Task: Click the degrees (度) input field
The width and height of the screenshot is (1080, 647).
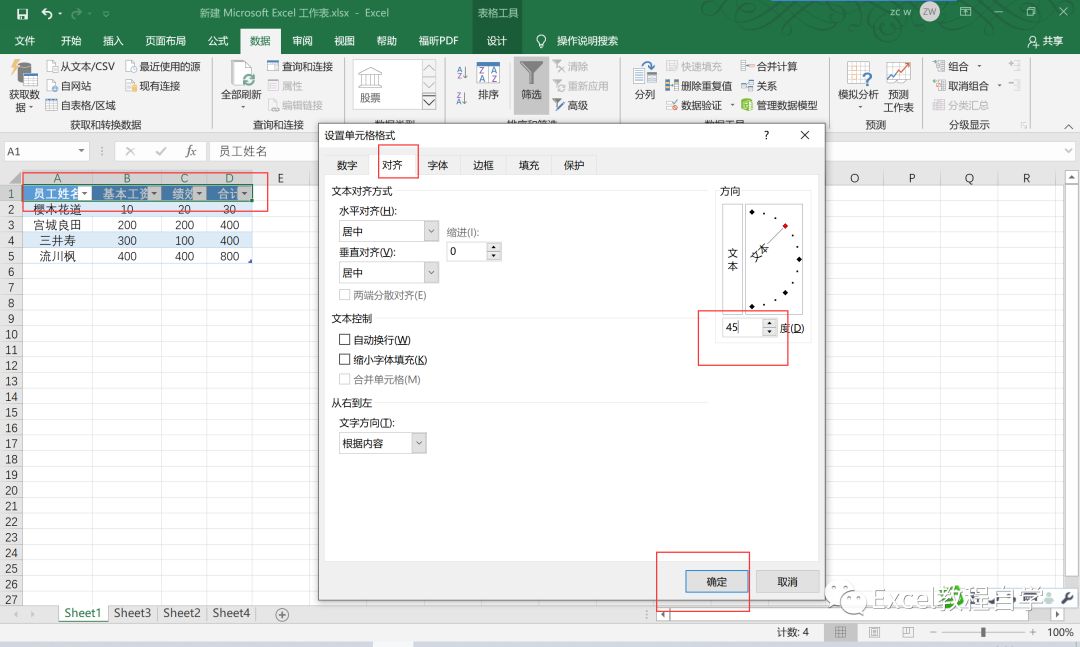Action: pos(742,327)
